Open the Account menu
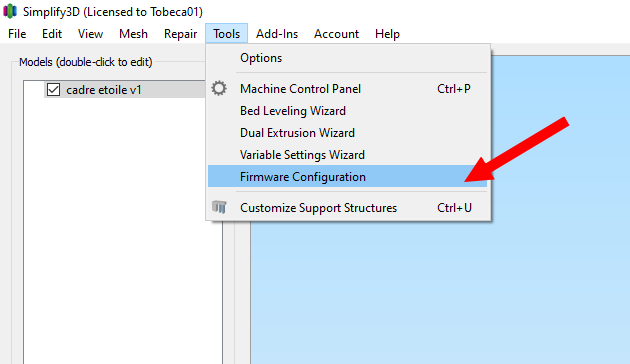The height and width of the screenshot is (364, 630). pyautogui.click(x=336, y=34)
